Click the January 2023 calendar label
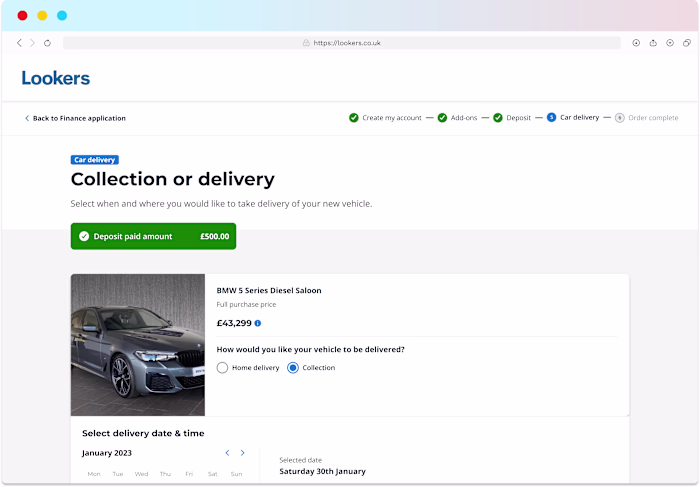The height and width of the screenshot is (487, 700). point(107,453)
